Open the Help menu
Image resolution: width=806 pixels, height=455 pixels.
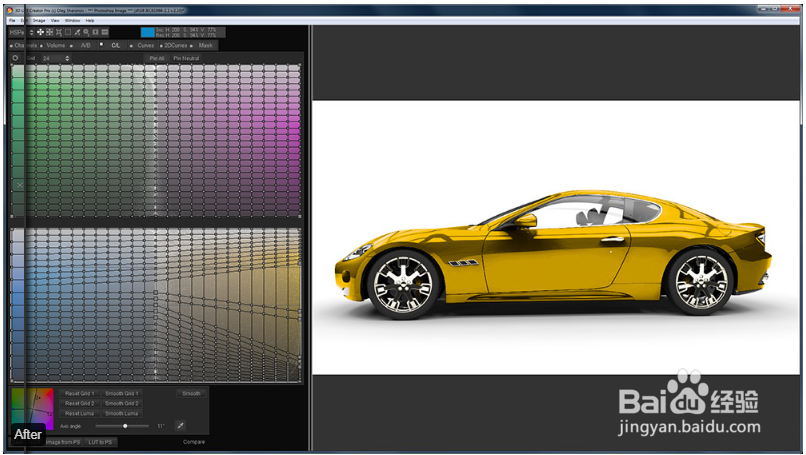90,21
